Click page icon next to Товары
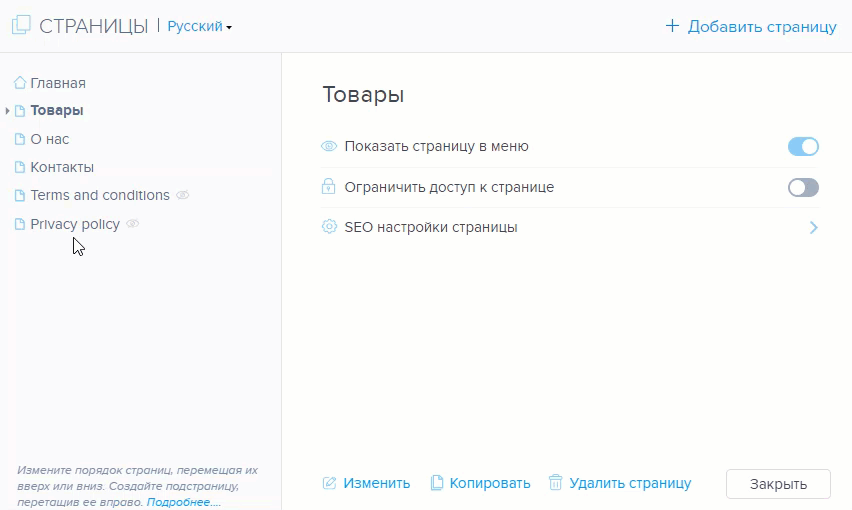Screen dimensions: 852x510 point(20,111)
